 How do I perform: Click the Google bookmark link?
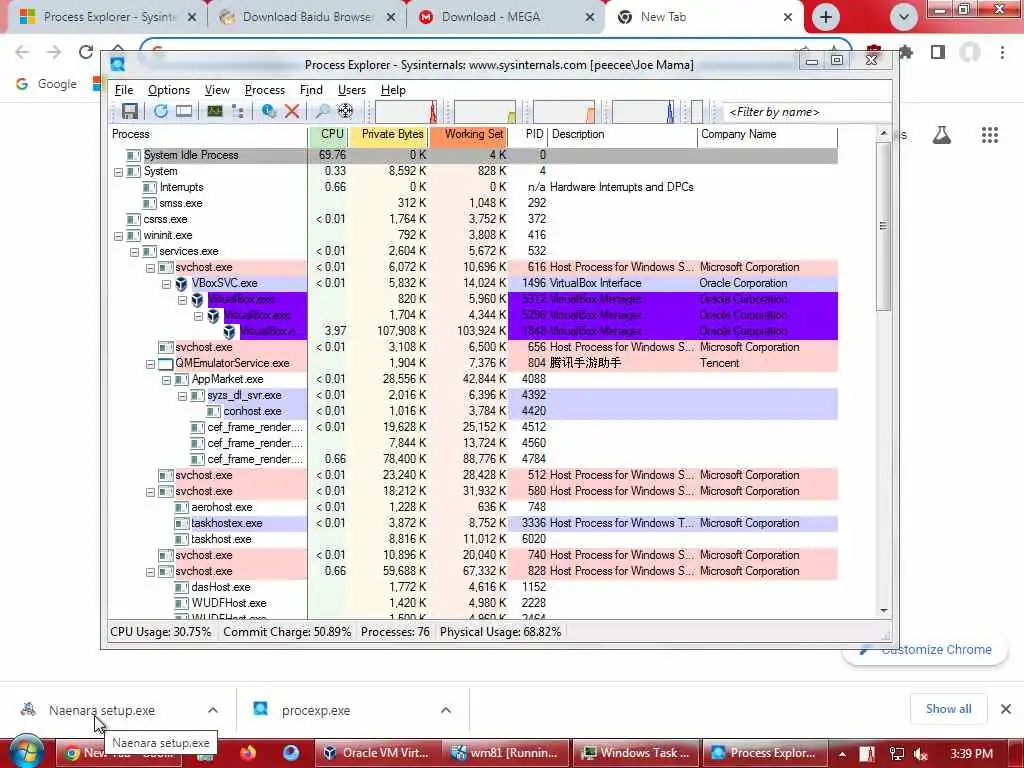(x=47, y=84)
